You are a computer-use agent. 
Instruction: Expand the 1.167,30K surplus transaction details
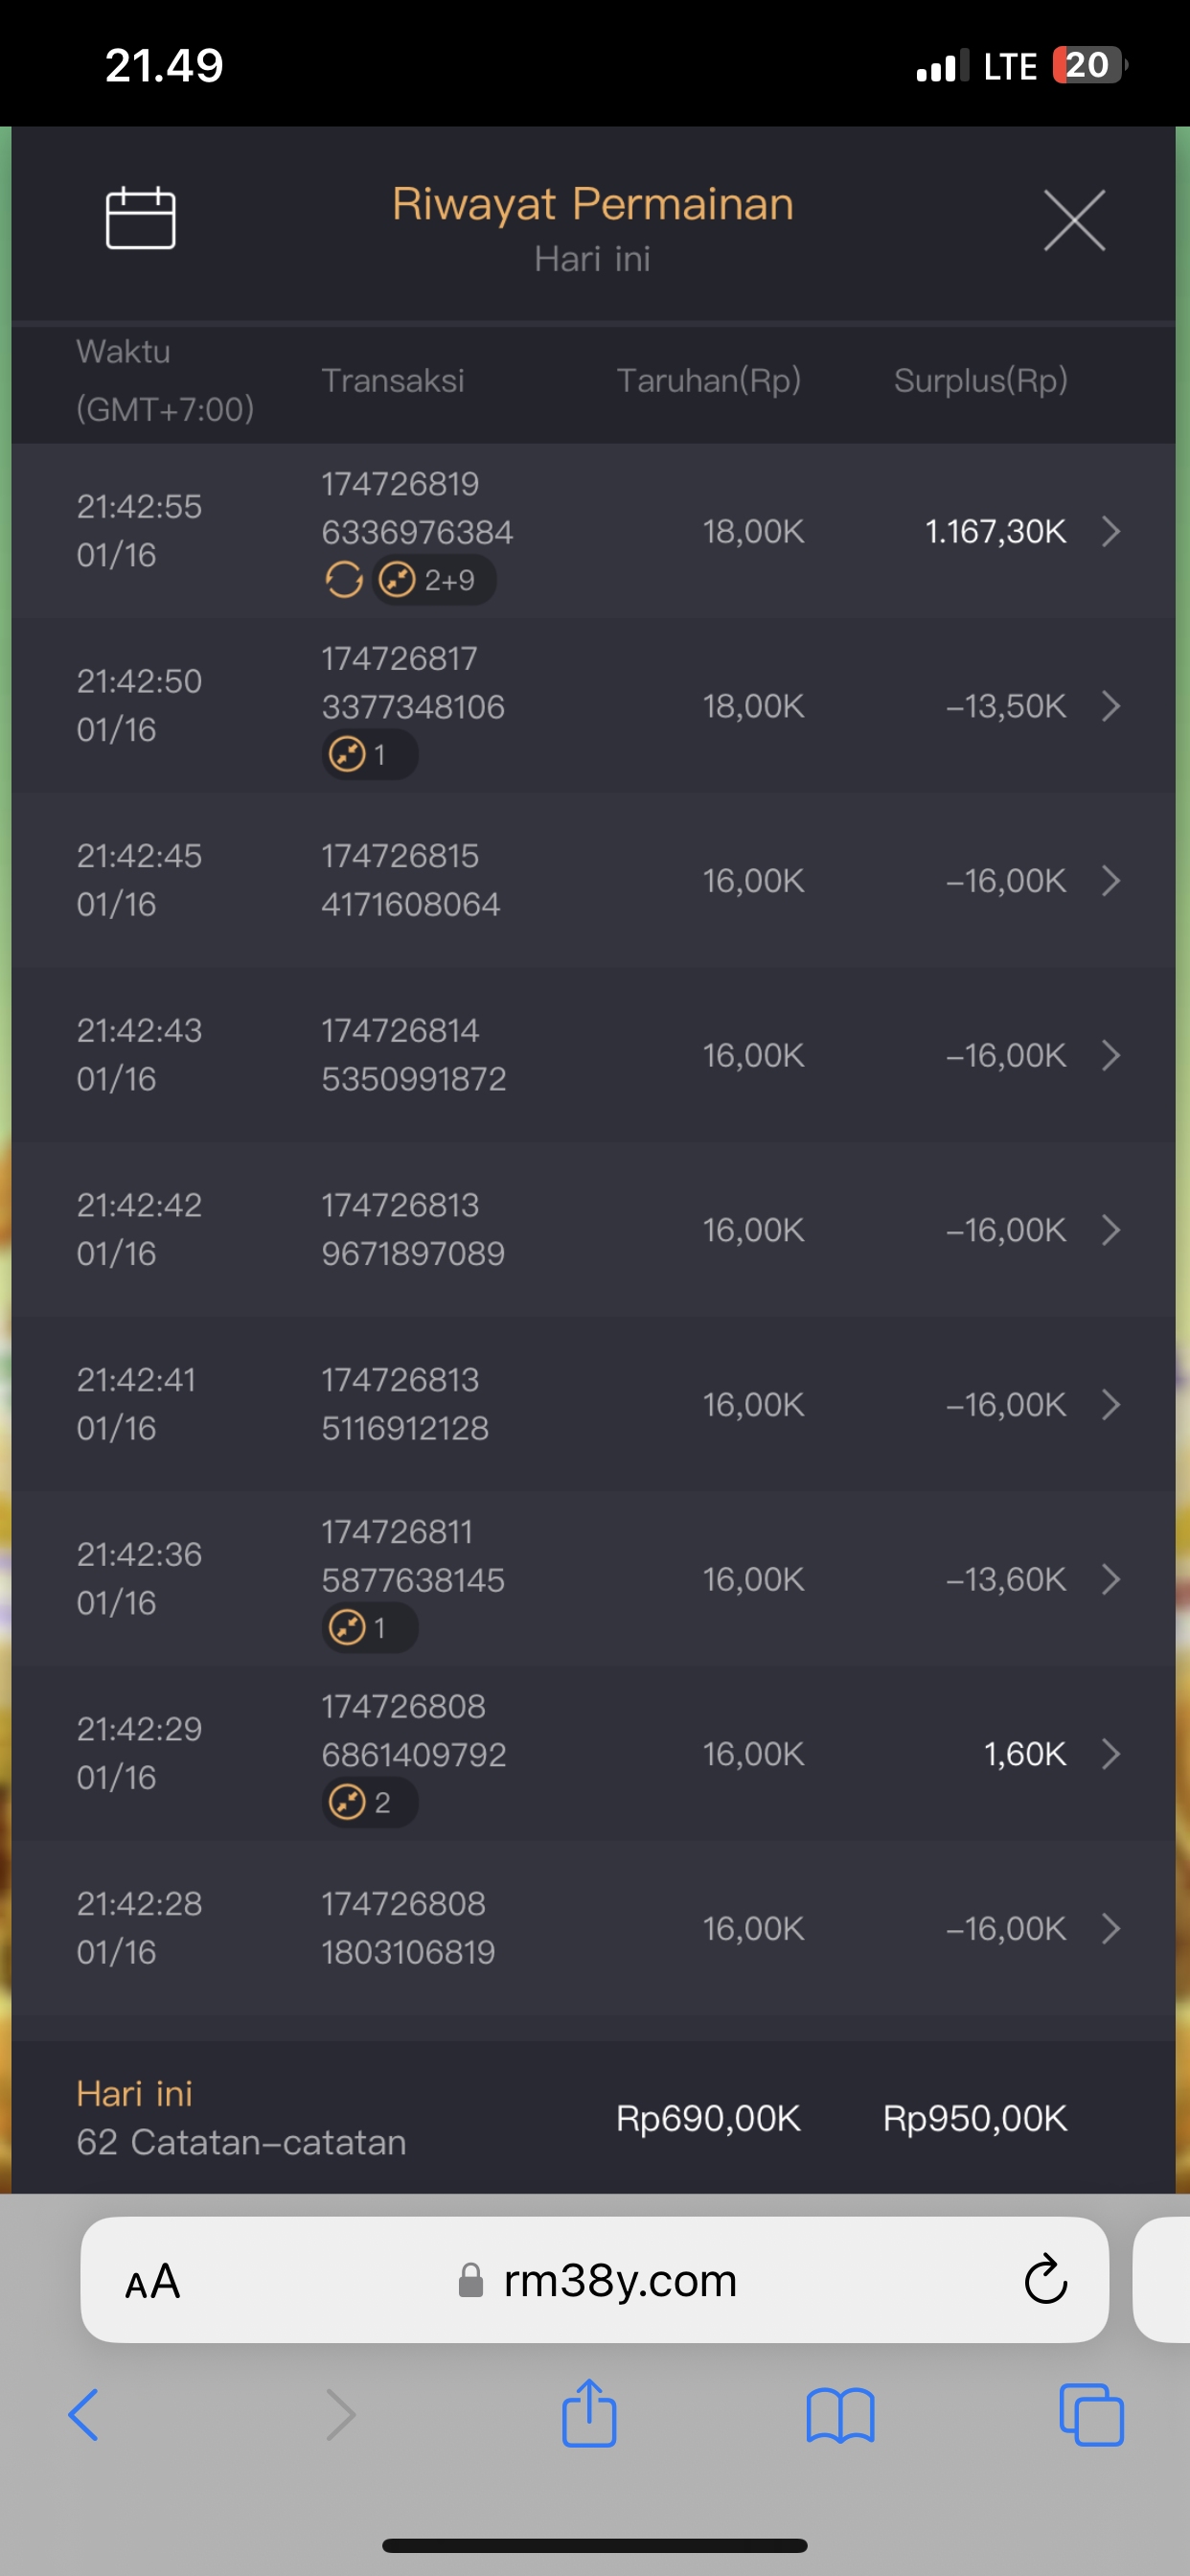pos(1110,531)
